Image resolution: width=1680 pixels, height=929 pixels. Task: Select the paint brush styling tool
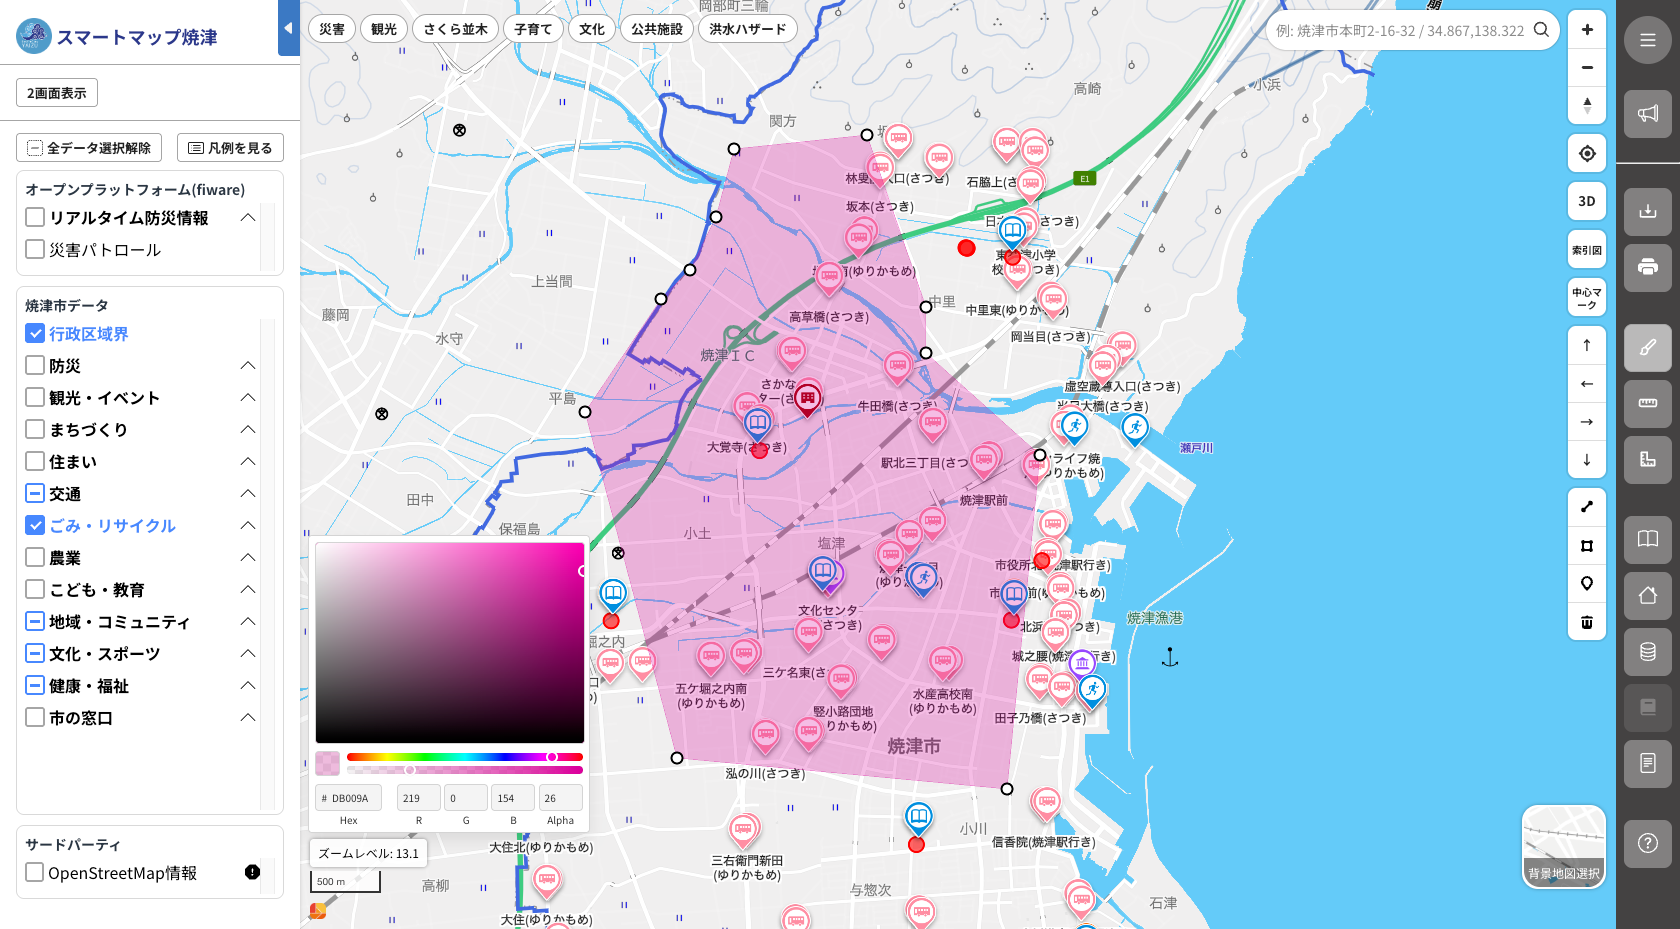click(1648, 349)
